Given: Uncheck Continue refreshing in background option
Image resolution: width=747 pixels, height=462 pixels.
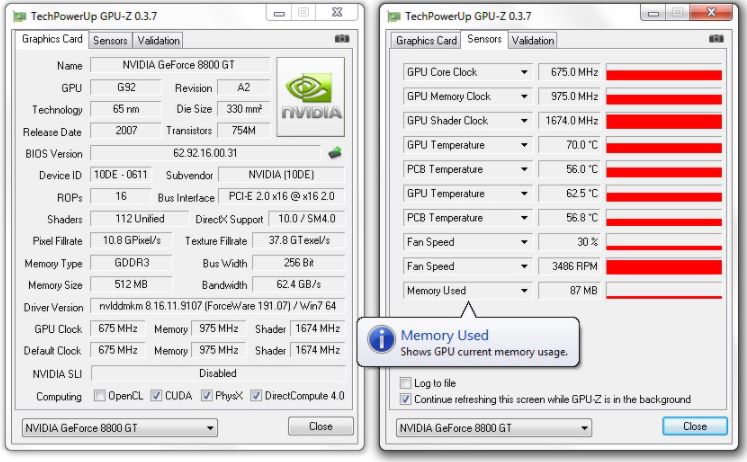Looking at the screenshot, I should click(405, 399).
